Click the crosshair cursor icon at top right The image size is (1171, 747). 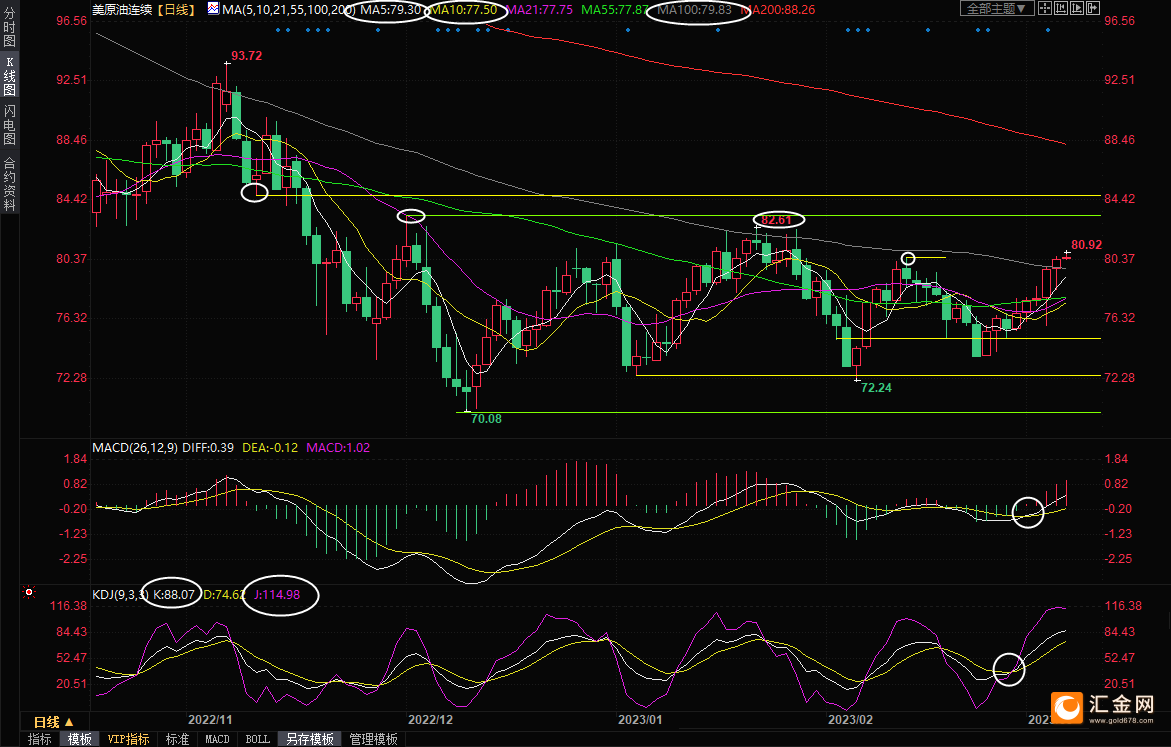tap(1045, 8)
